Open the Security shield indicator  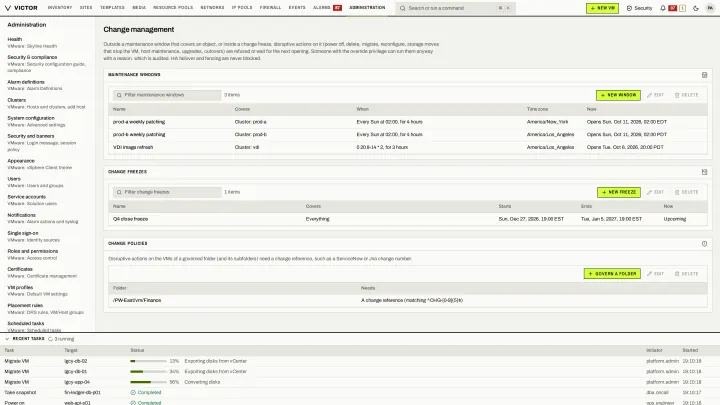pos(639,8)
